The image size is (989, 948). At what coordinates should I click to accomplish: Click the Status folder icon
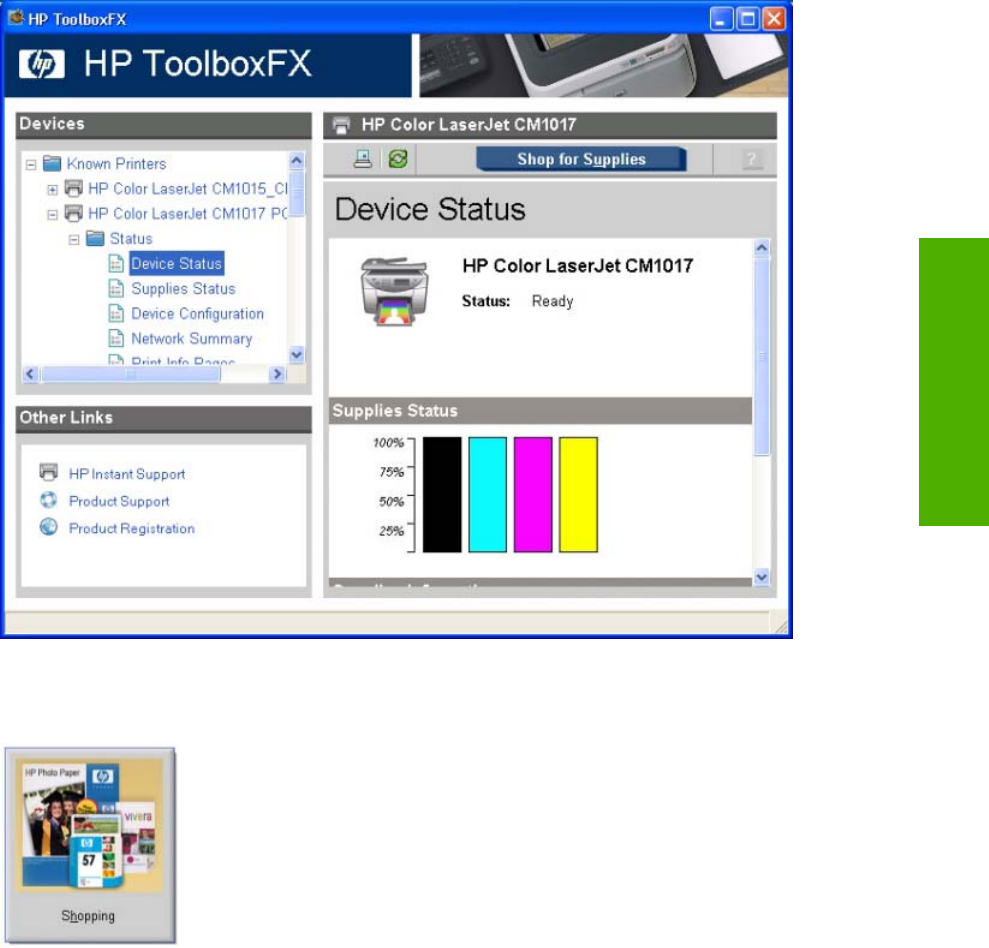pyautogui.click(x=95, y=238)
